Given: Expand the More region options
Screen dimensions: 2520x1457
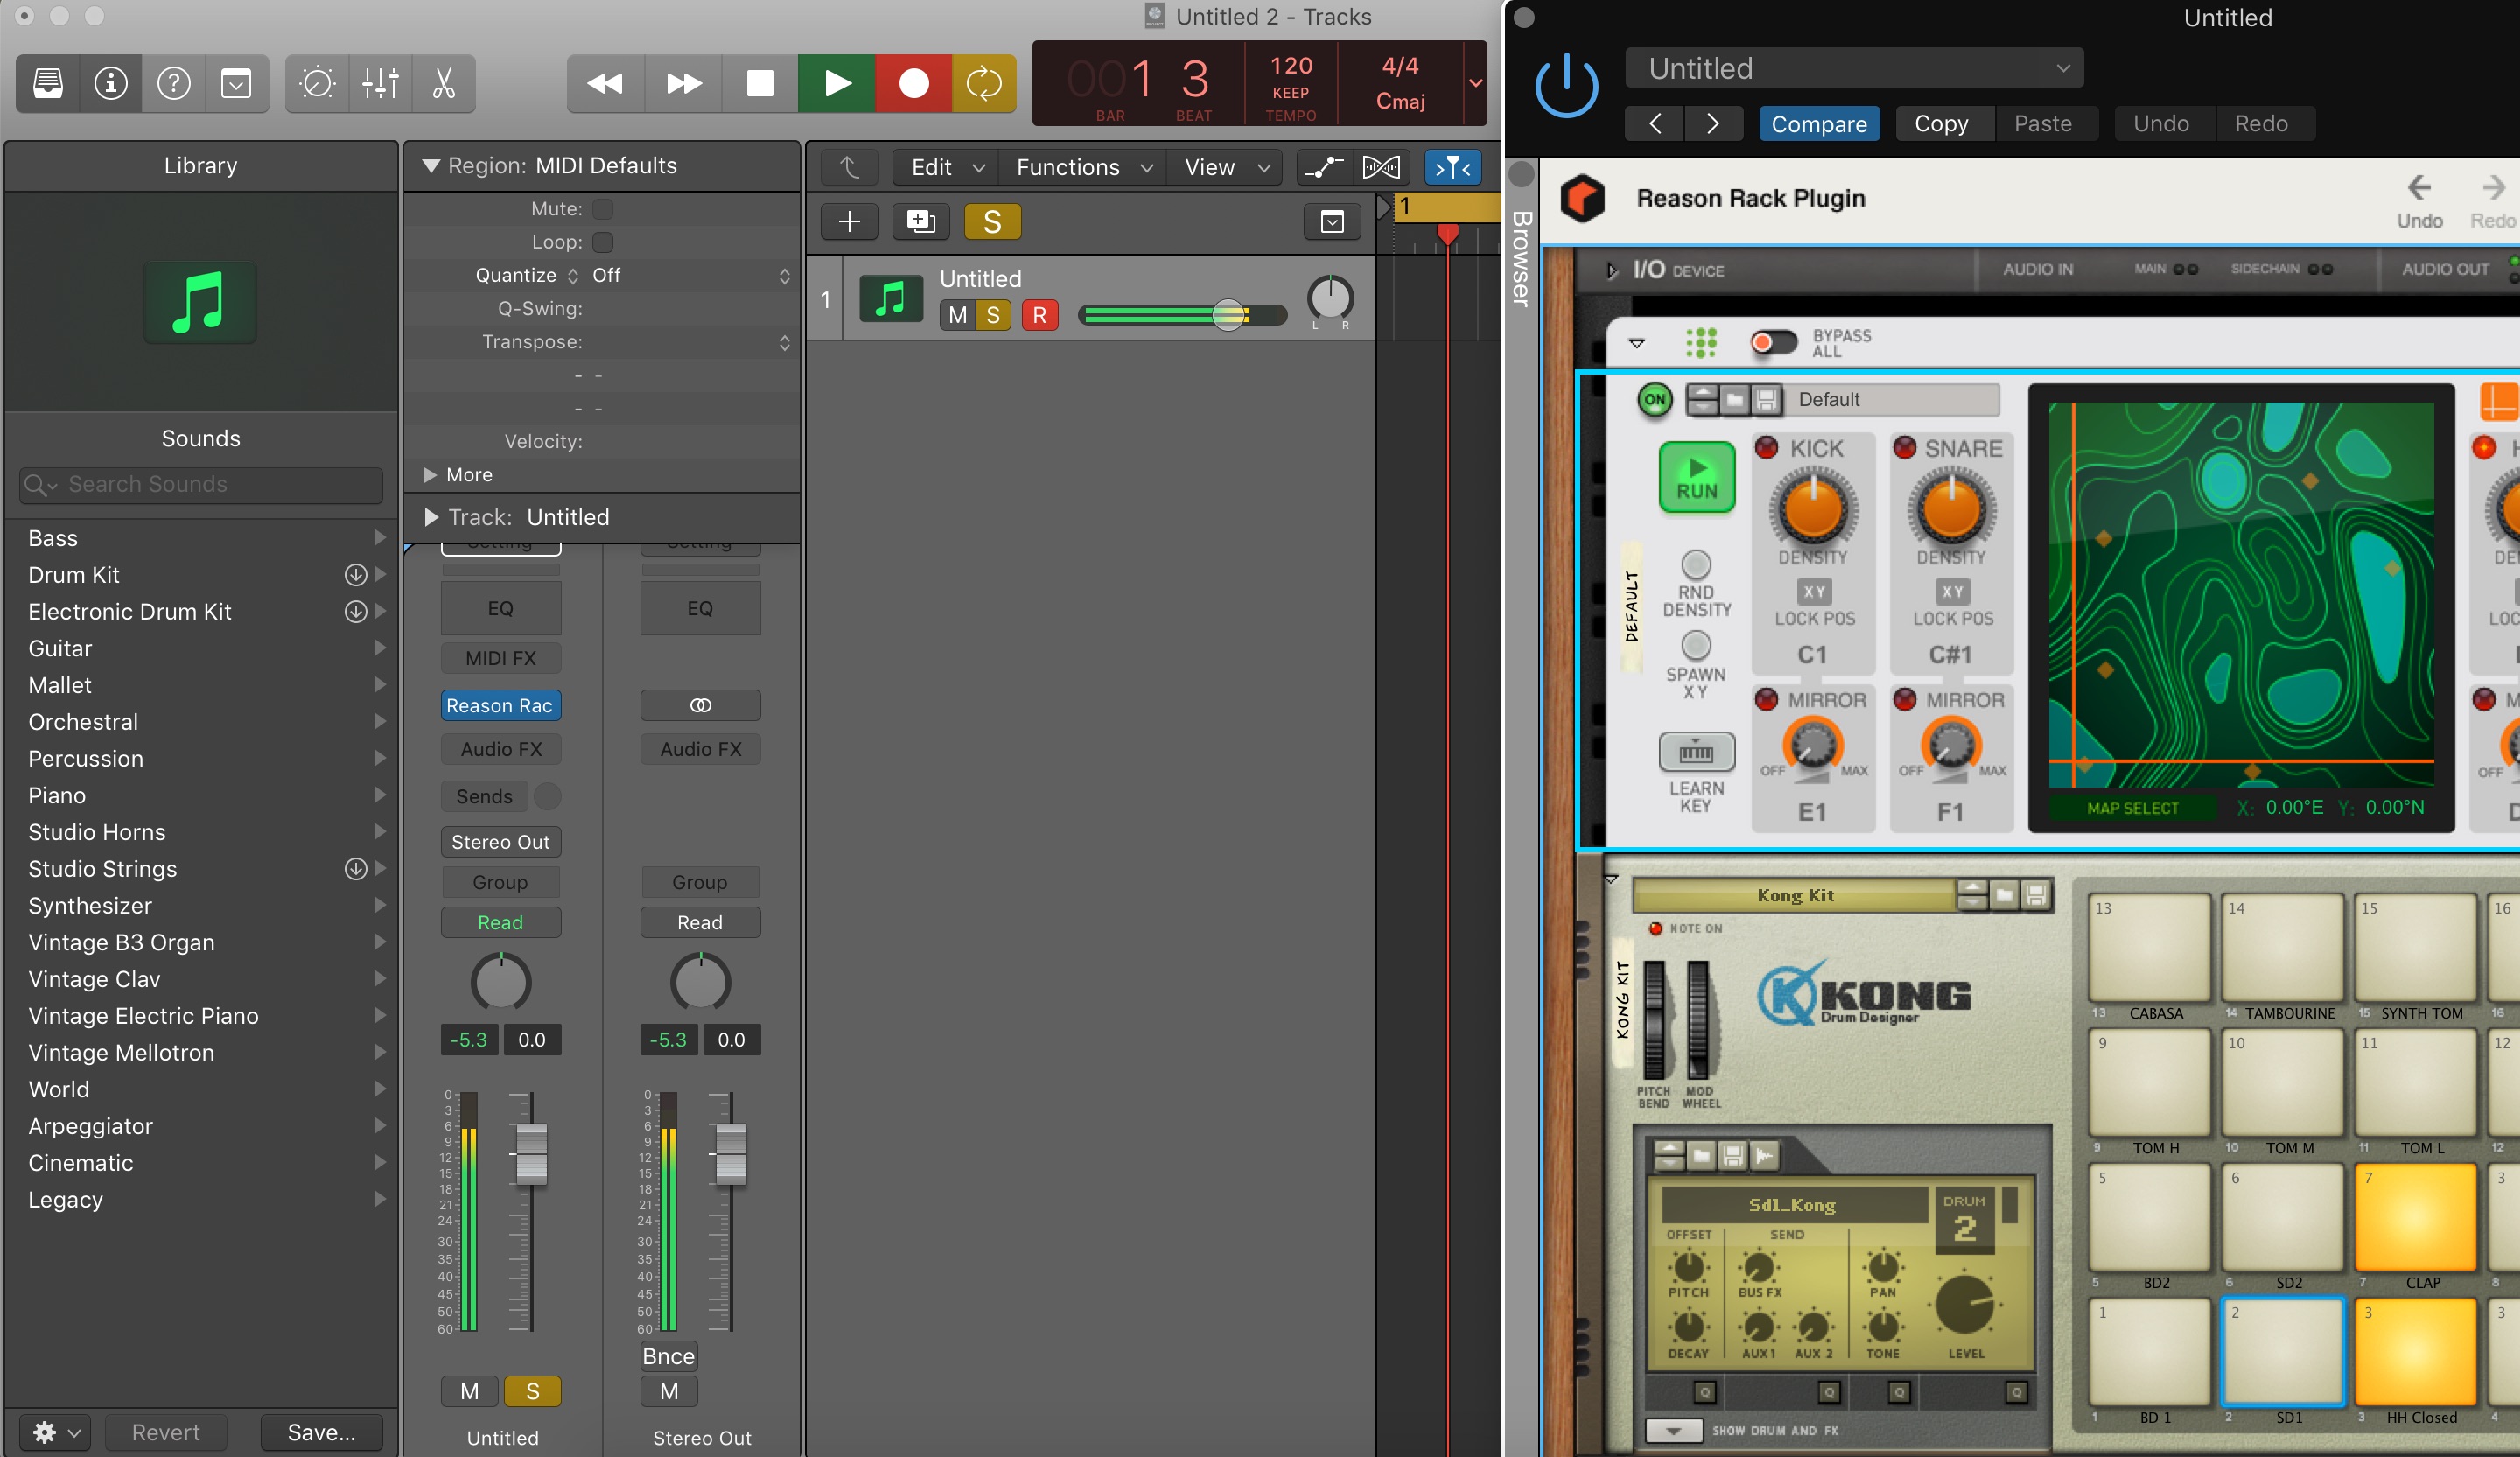Looking at the screenshot, I should coord(430,474).
